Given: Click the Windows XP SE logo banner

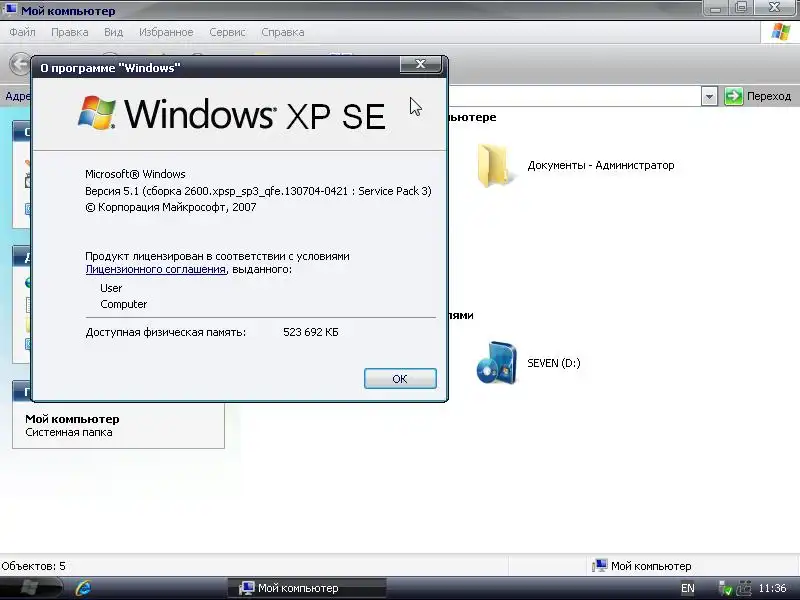Looking at the screenshot, I should 232,114.
